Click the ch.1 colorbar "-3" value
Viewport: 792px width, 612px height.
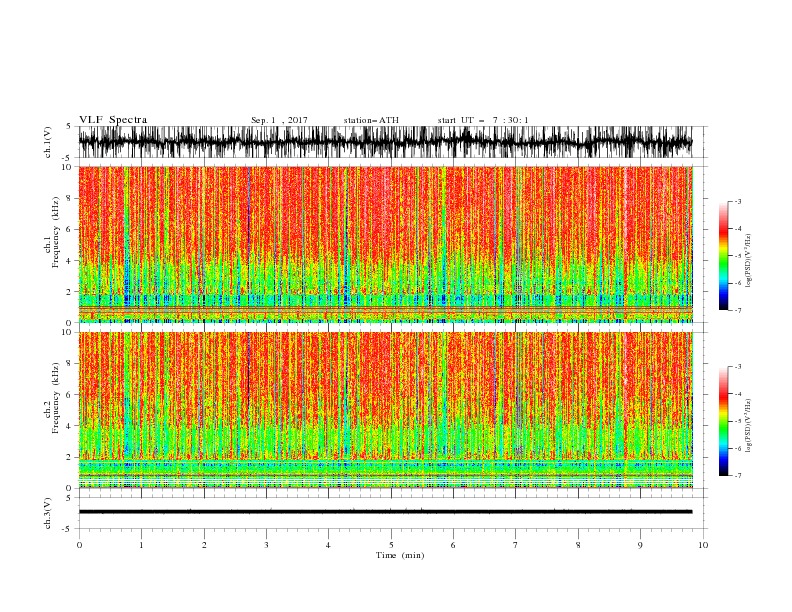(x=738, y=201)
